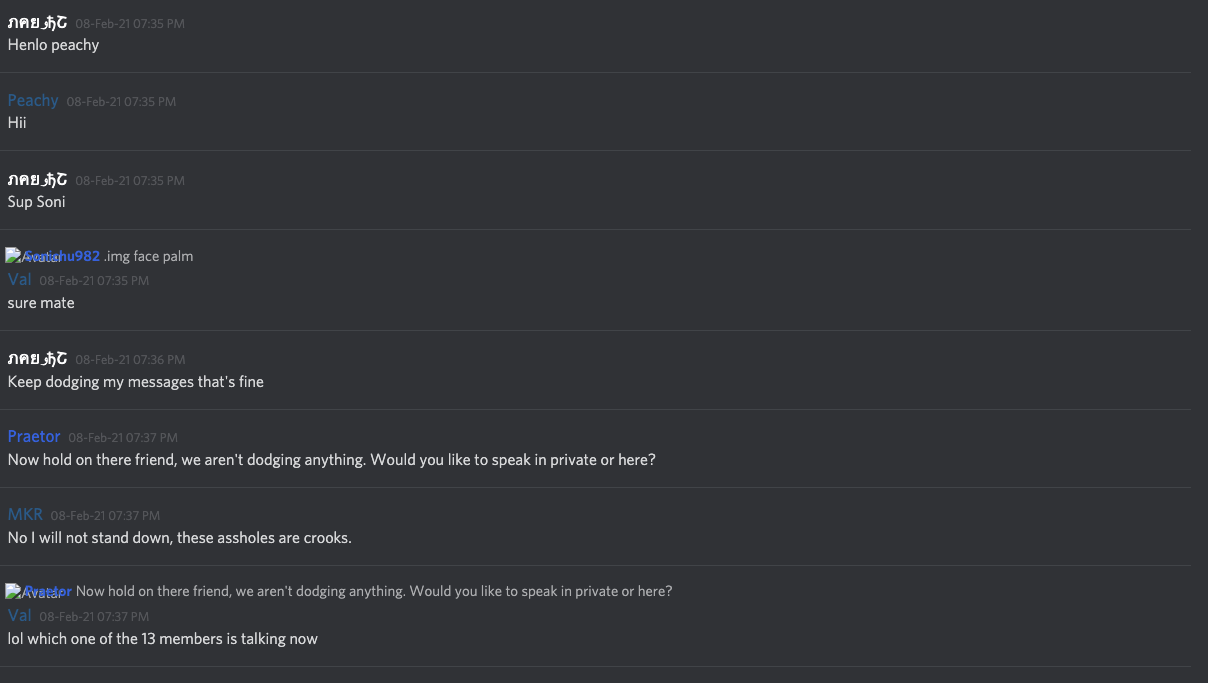Click broken avatar image beside '.img face palm' reply
1208x683 pixels.
13,256
